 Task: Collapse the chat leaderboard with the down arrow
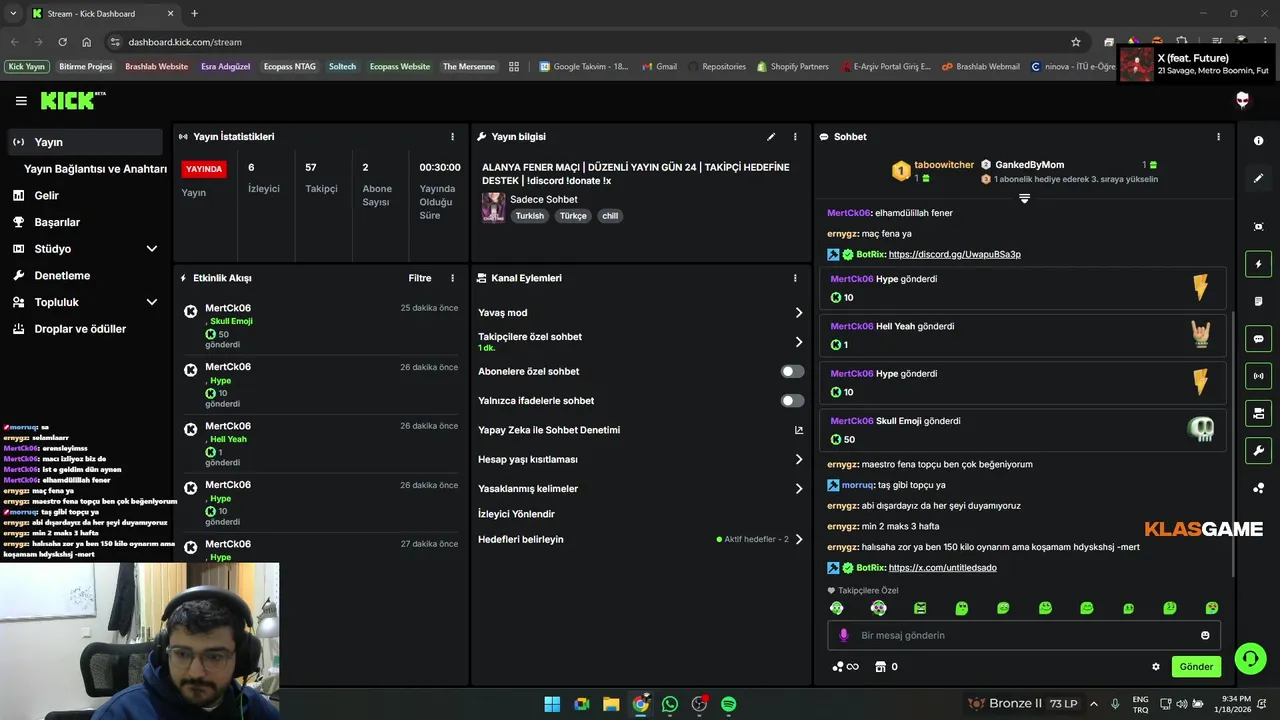[1024, 198]
